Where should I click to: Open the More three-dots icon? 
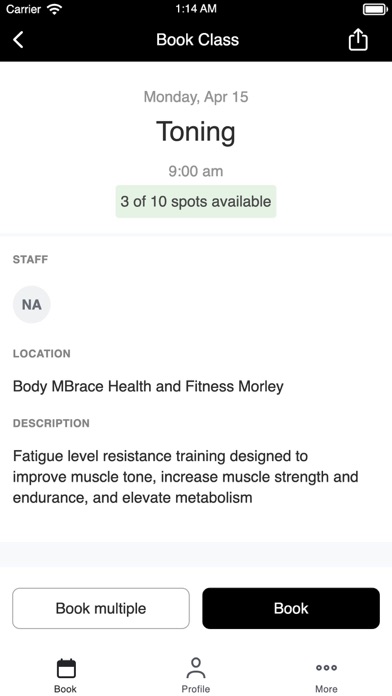pos(326,668)
